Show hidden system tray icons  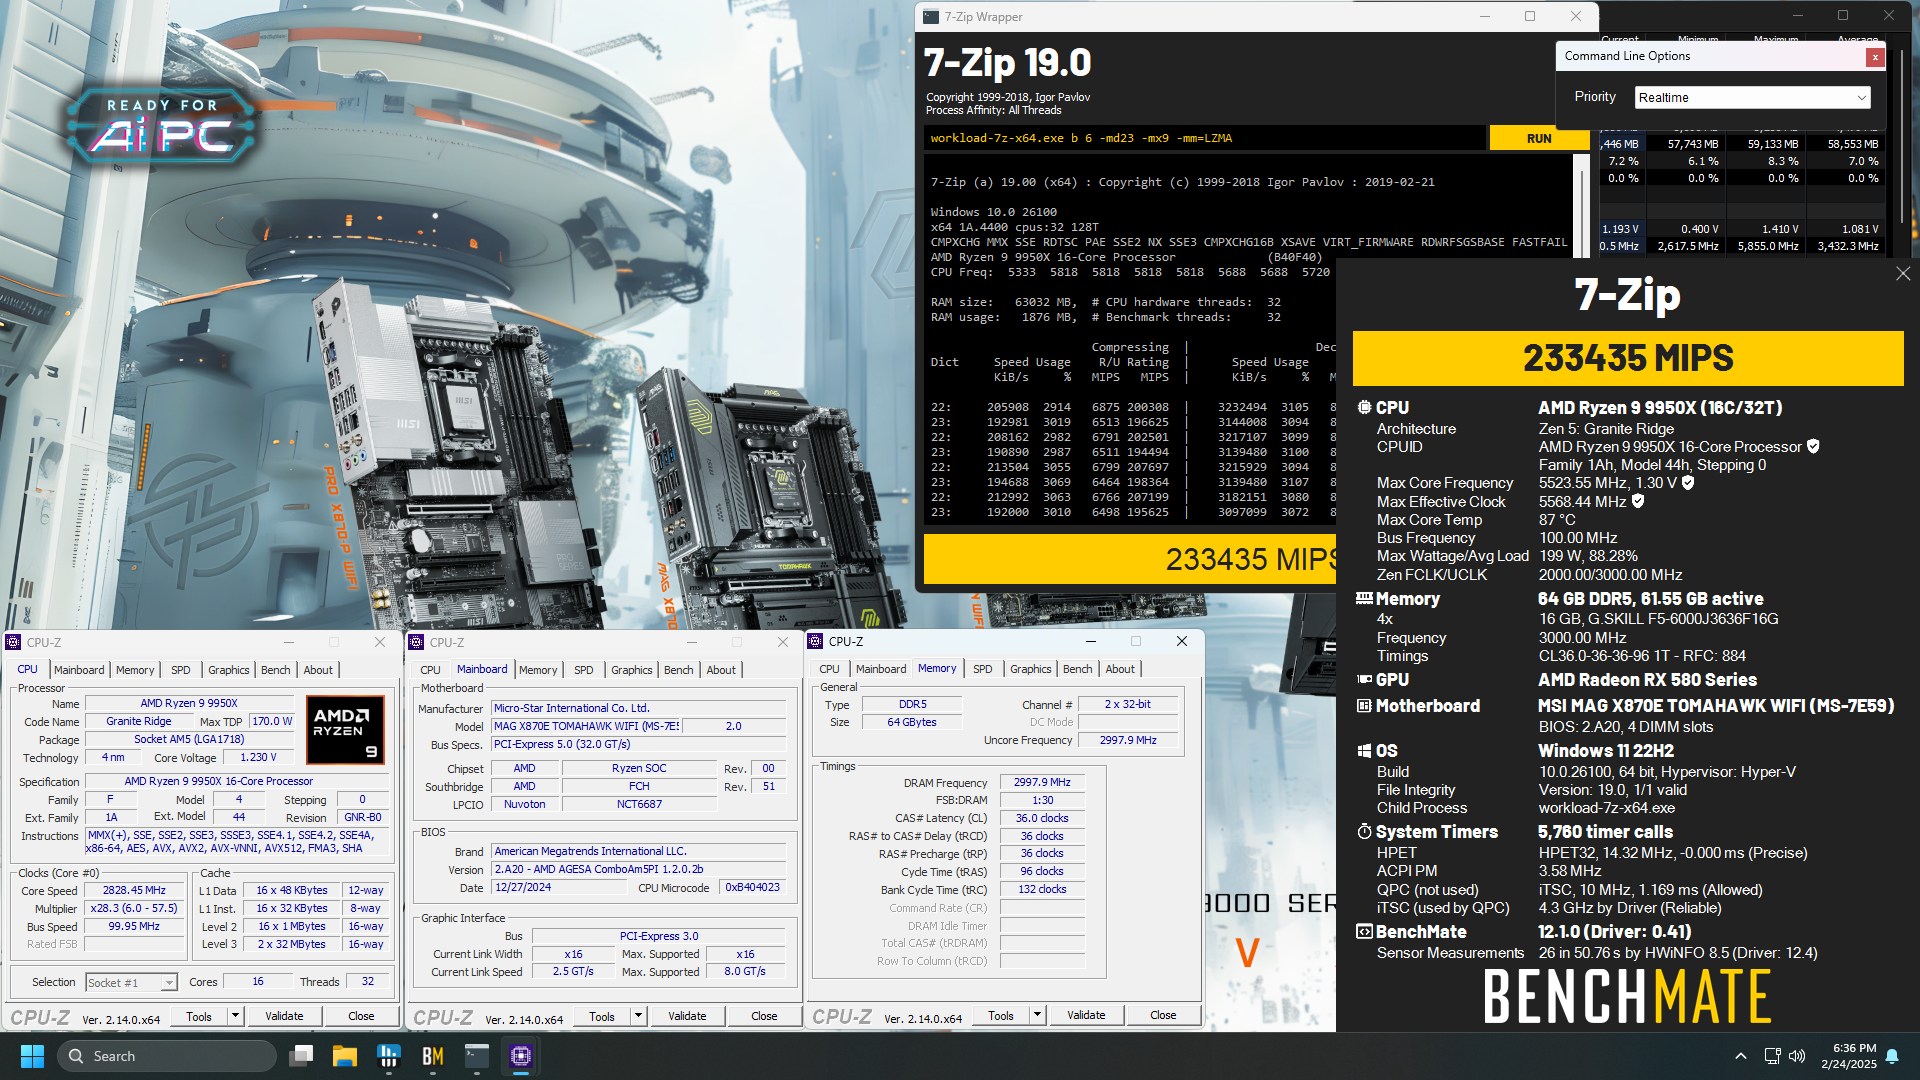point(1741,1056)
